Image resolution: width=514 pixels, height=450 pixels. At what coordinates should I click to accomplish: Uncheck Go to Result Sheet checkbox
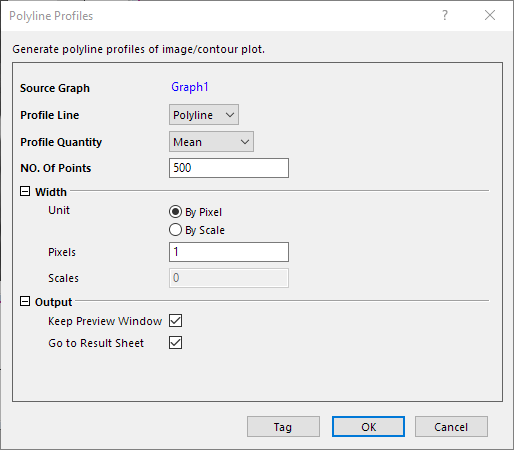coord(175,343)
